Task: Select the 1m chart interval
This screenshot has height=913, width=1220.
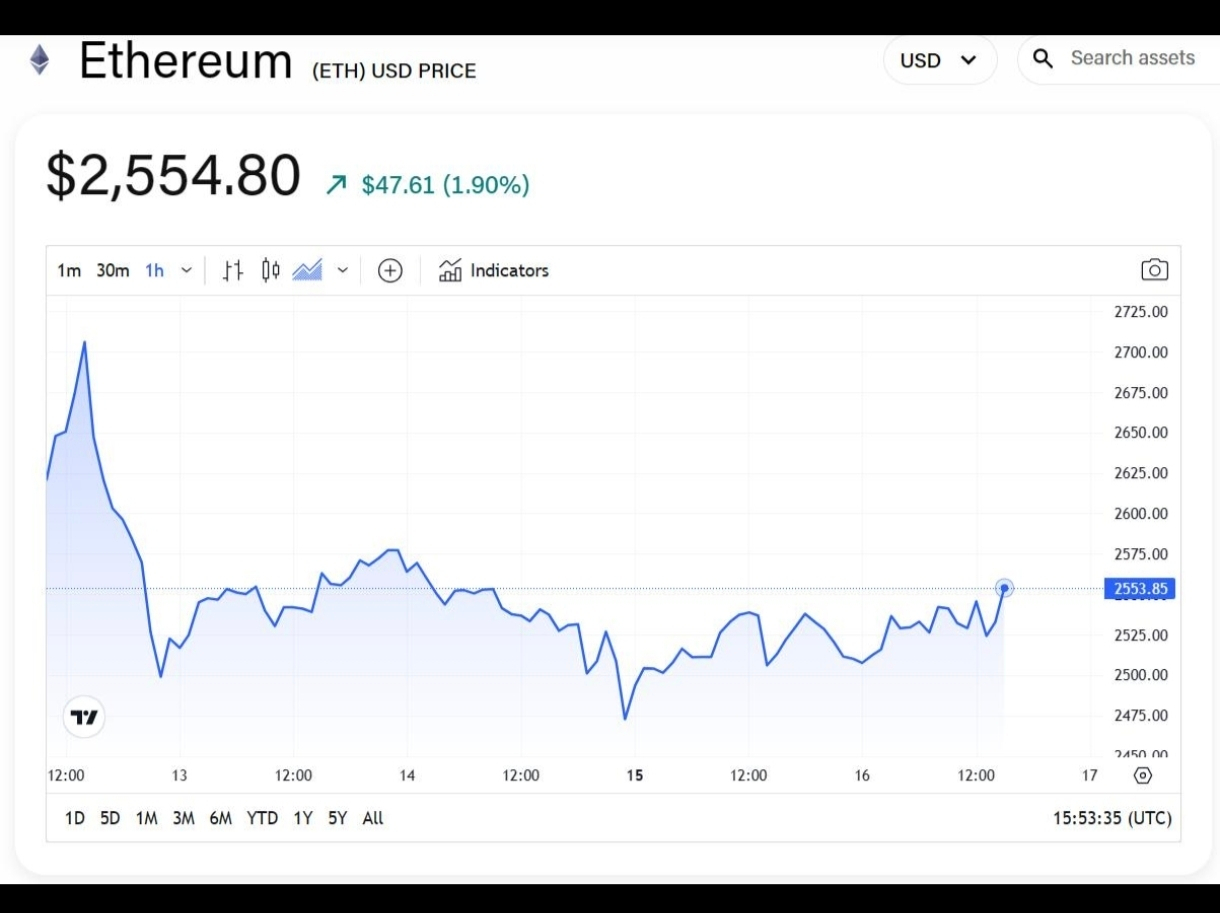Action: click(x=69, y=271)
